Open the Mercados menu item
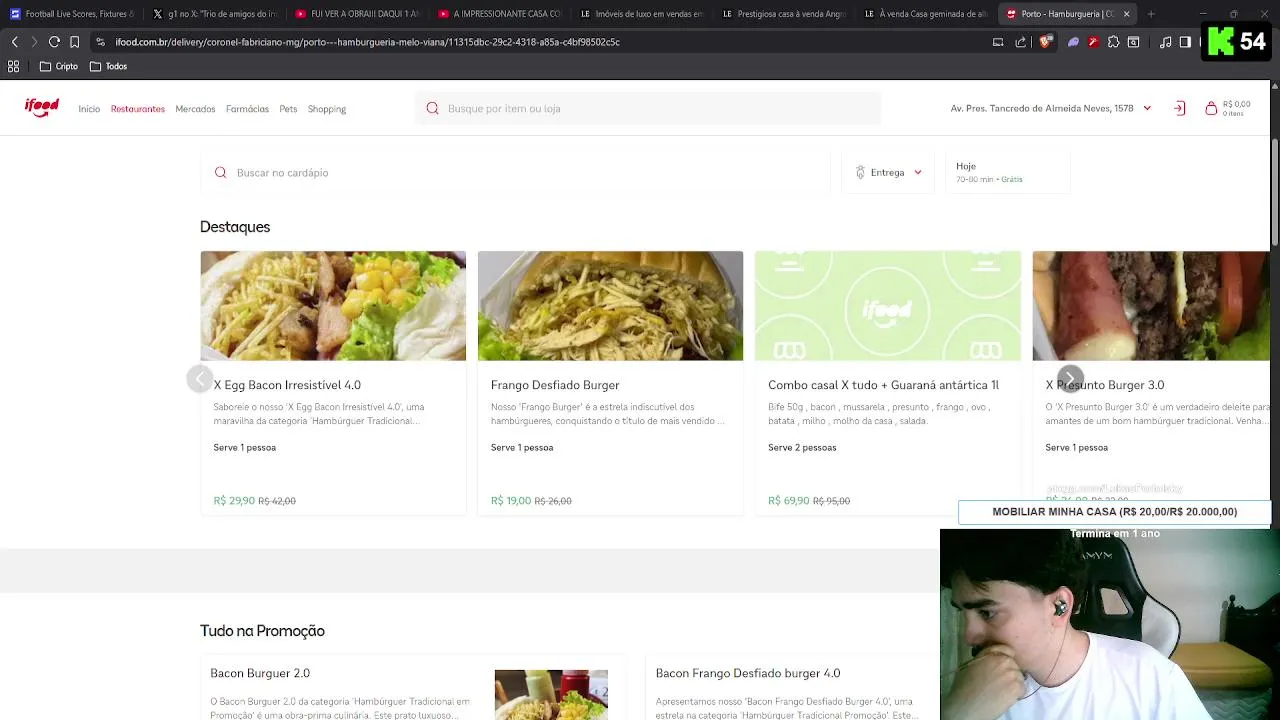Viewport: 1280px width, 720px height. pyautogui.click(x=195, y=109)
